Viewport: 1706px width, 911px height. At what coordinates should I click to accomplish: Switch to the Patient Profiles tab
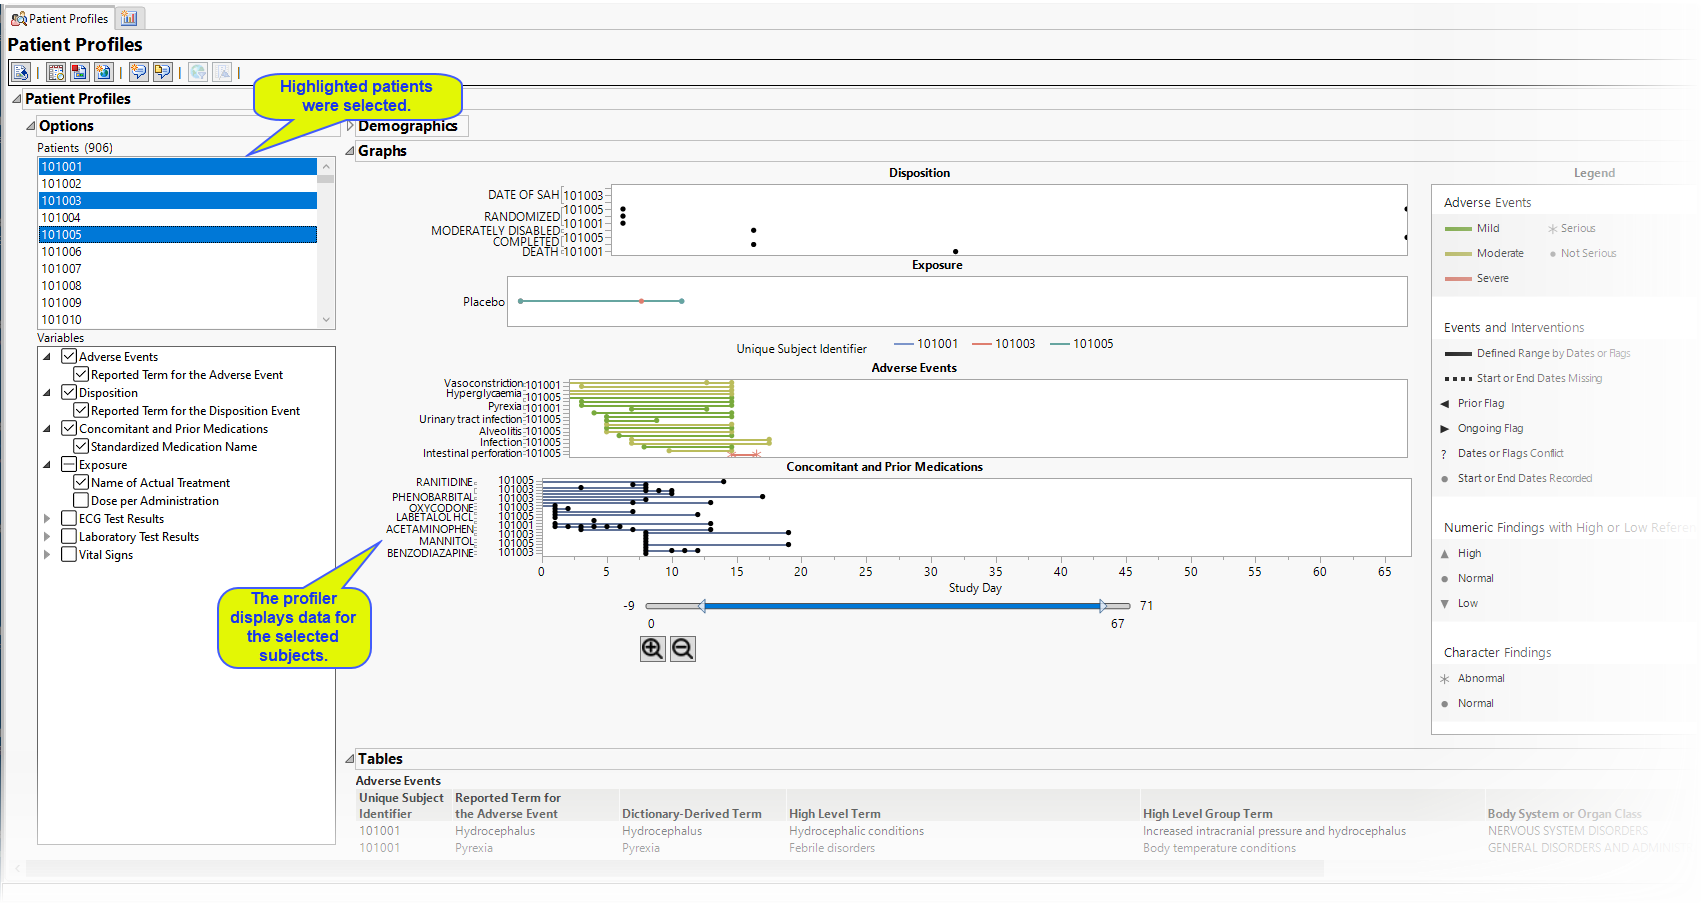coord(60,18)
